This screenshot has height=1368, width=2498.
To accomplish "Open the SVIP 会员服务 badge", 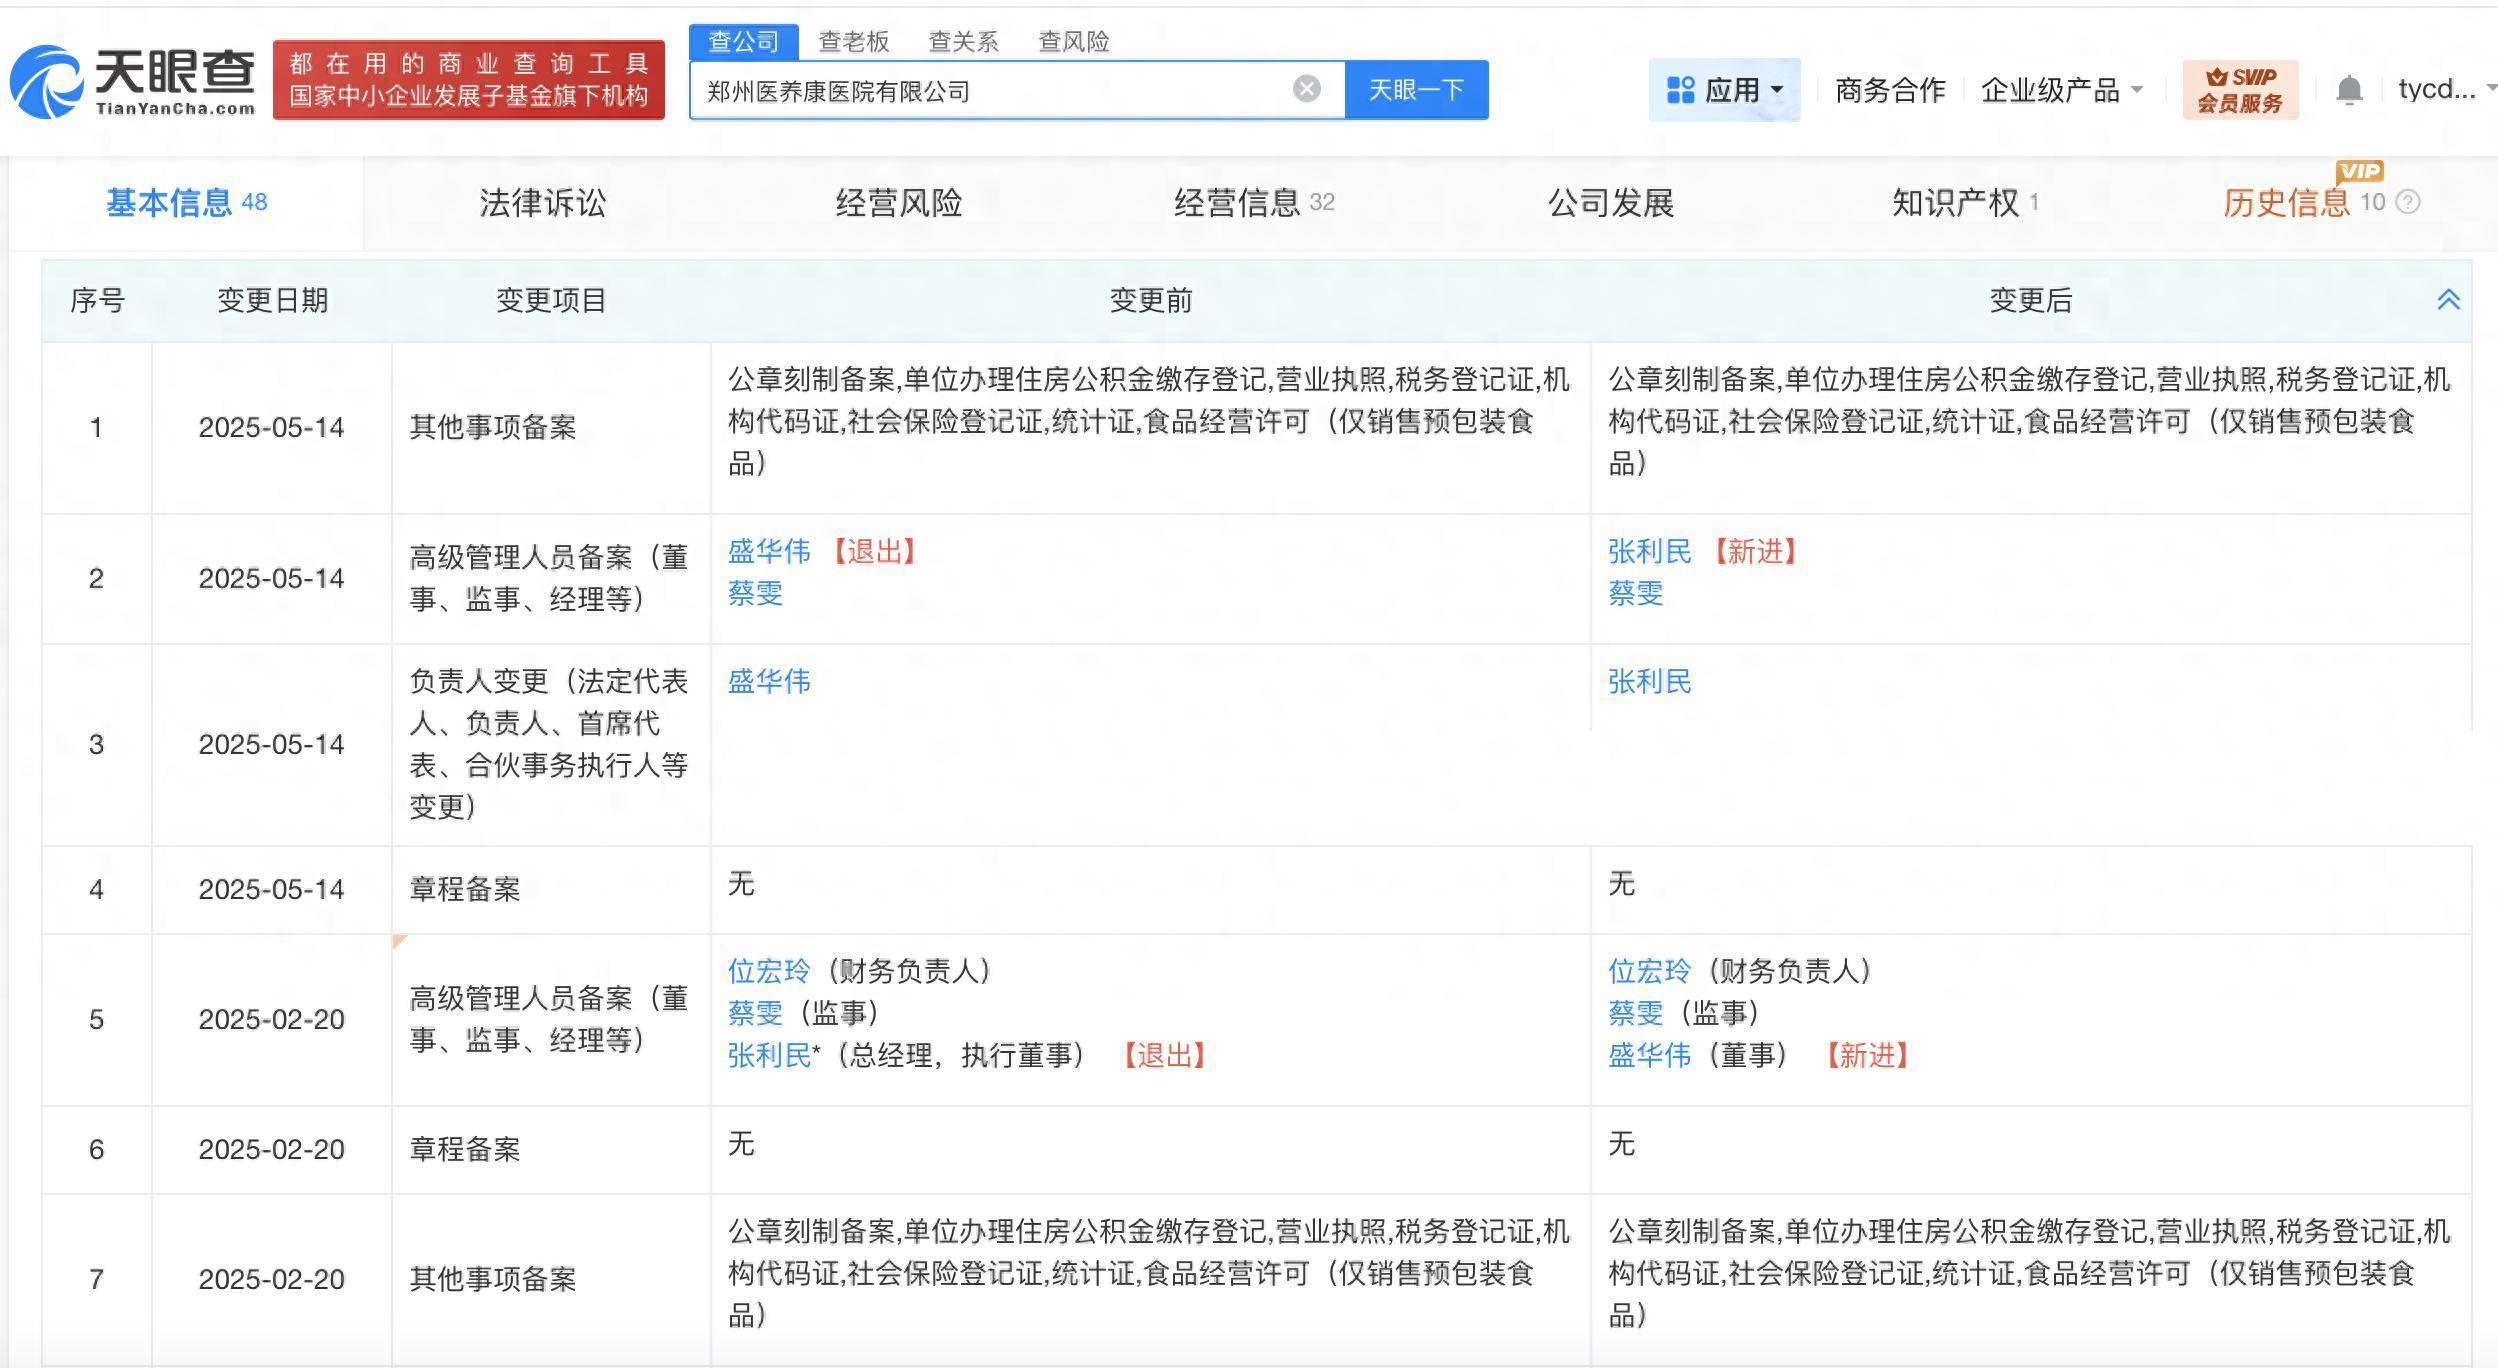I will 2240,90.
